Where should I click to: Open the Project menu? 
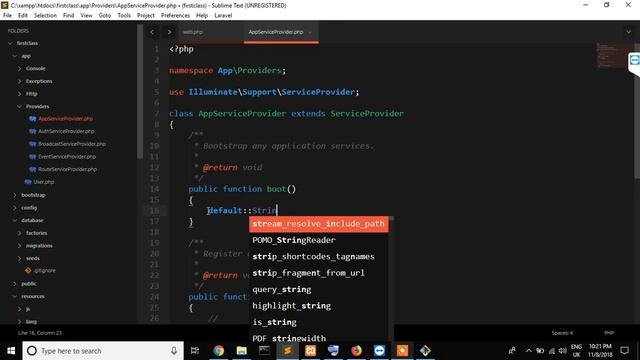(146, 16)
